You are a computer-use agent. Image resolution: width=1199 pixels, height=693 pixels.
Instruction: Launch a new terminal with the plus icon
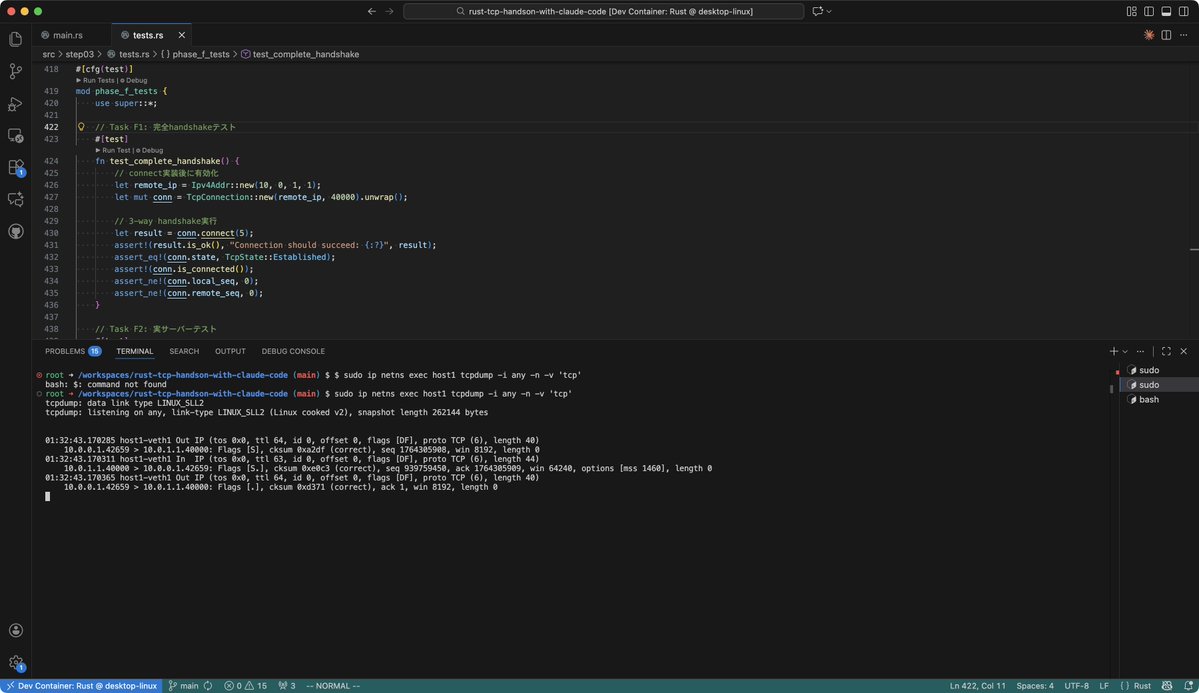(1112, 351)
